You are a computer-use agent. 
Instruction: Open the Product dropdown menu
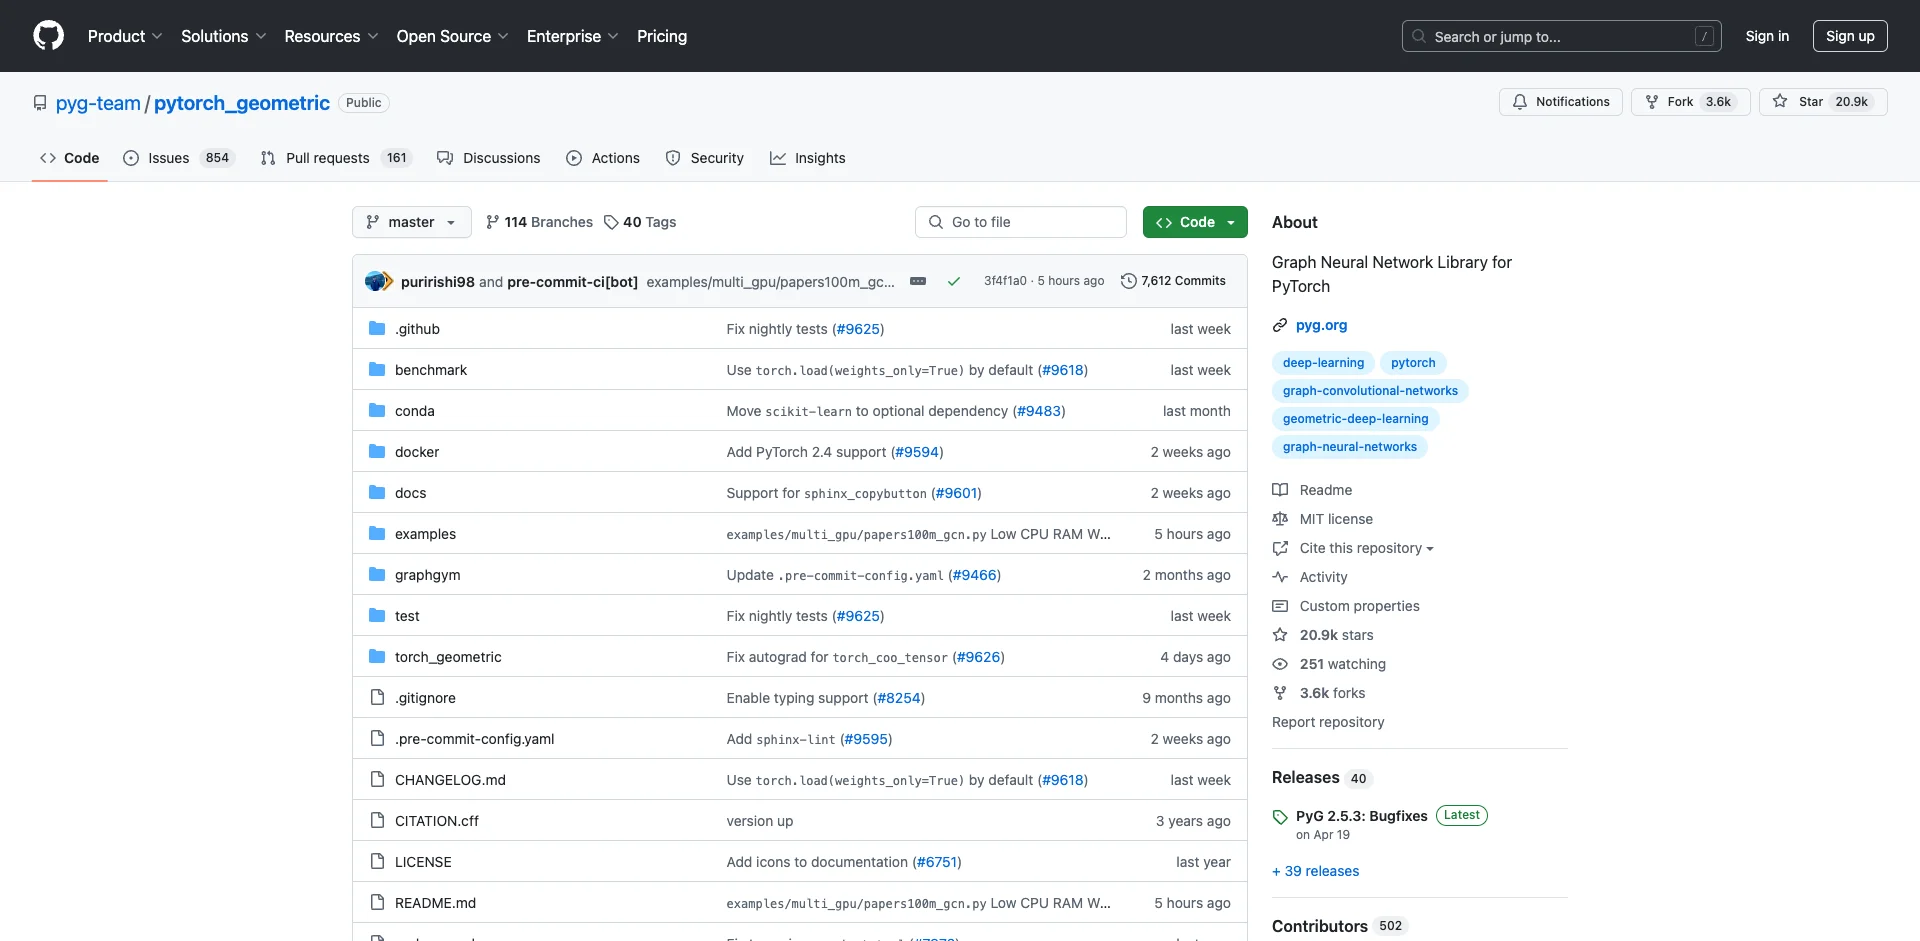pos(125,36)
